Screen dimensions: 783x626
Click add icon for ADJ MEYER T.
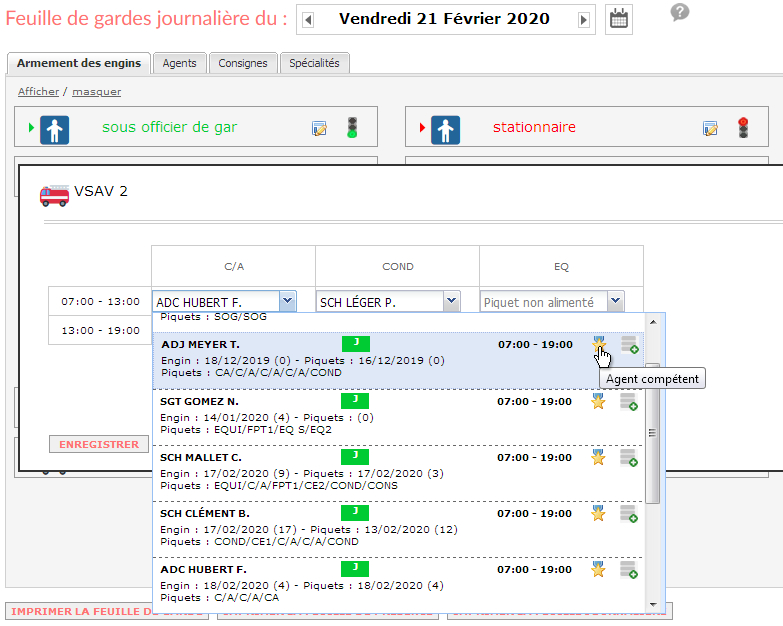click(x=630, y=345)
